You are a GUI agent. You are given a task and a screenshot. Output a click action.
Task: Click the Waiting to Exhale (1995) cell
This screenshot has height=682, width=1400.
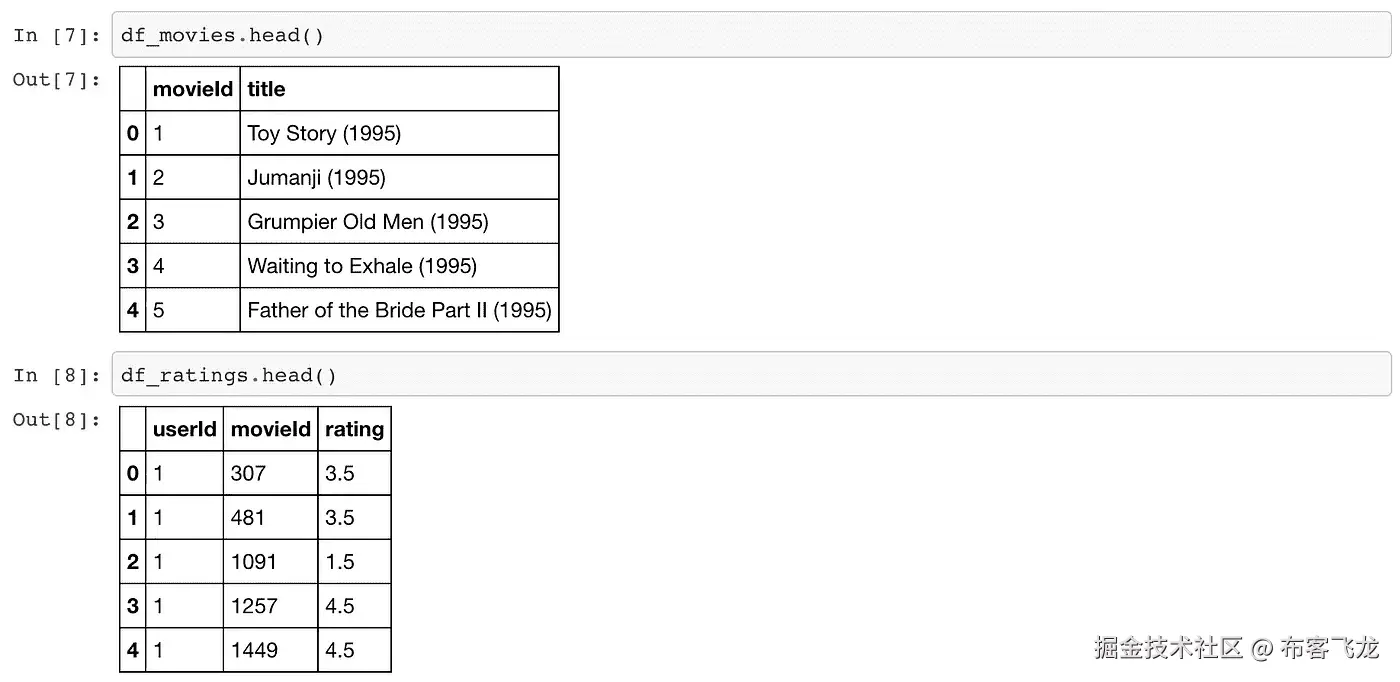362,266
